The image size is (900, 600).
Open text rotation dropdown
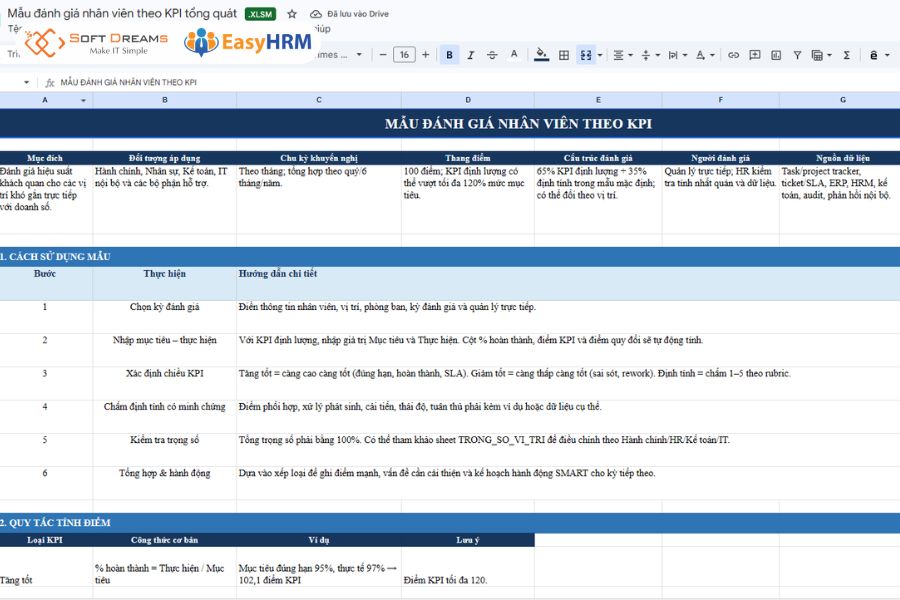[705, 55]
